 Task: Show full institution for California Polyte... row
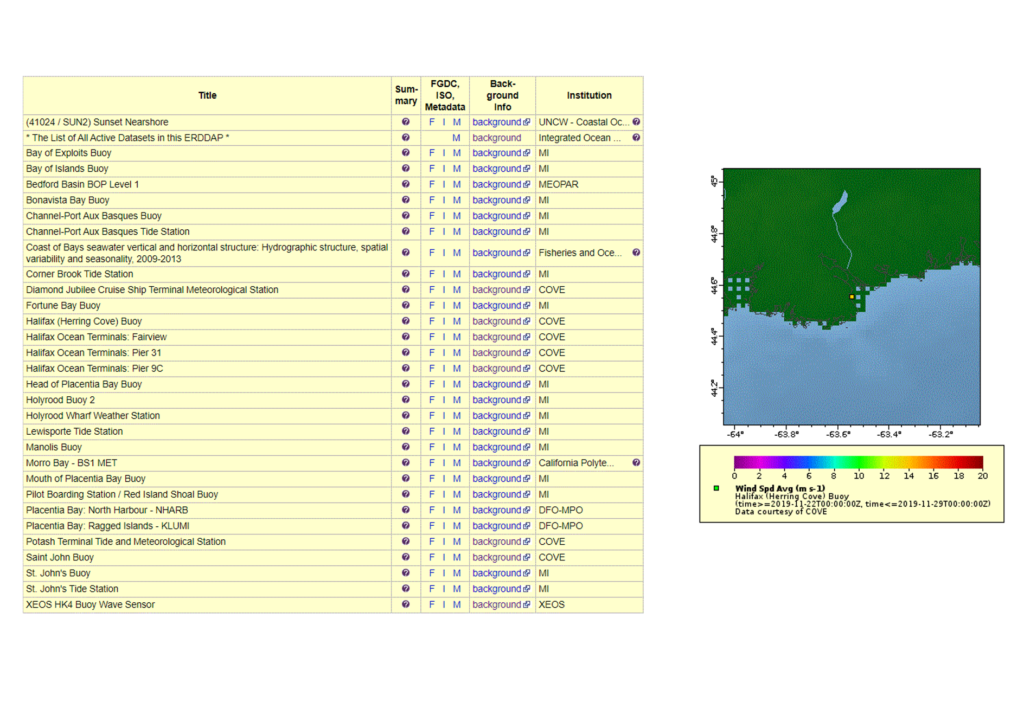[x=636, y=463]
